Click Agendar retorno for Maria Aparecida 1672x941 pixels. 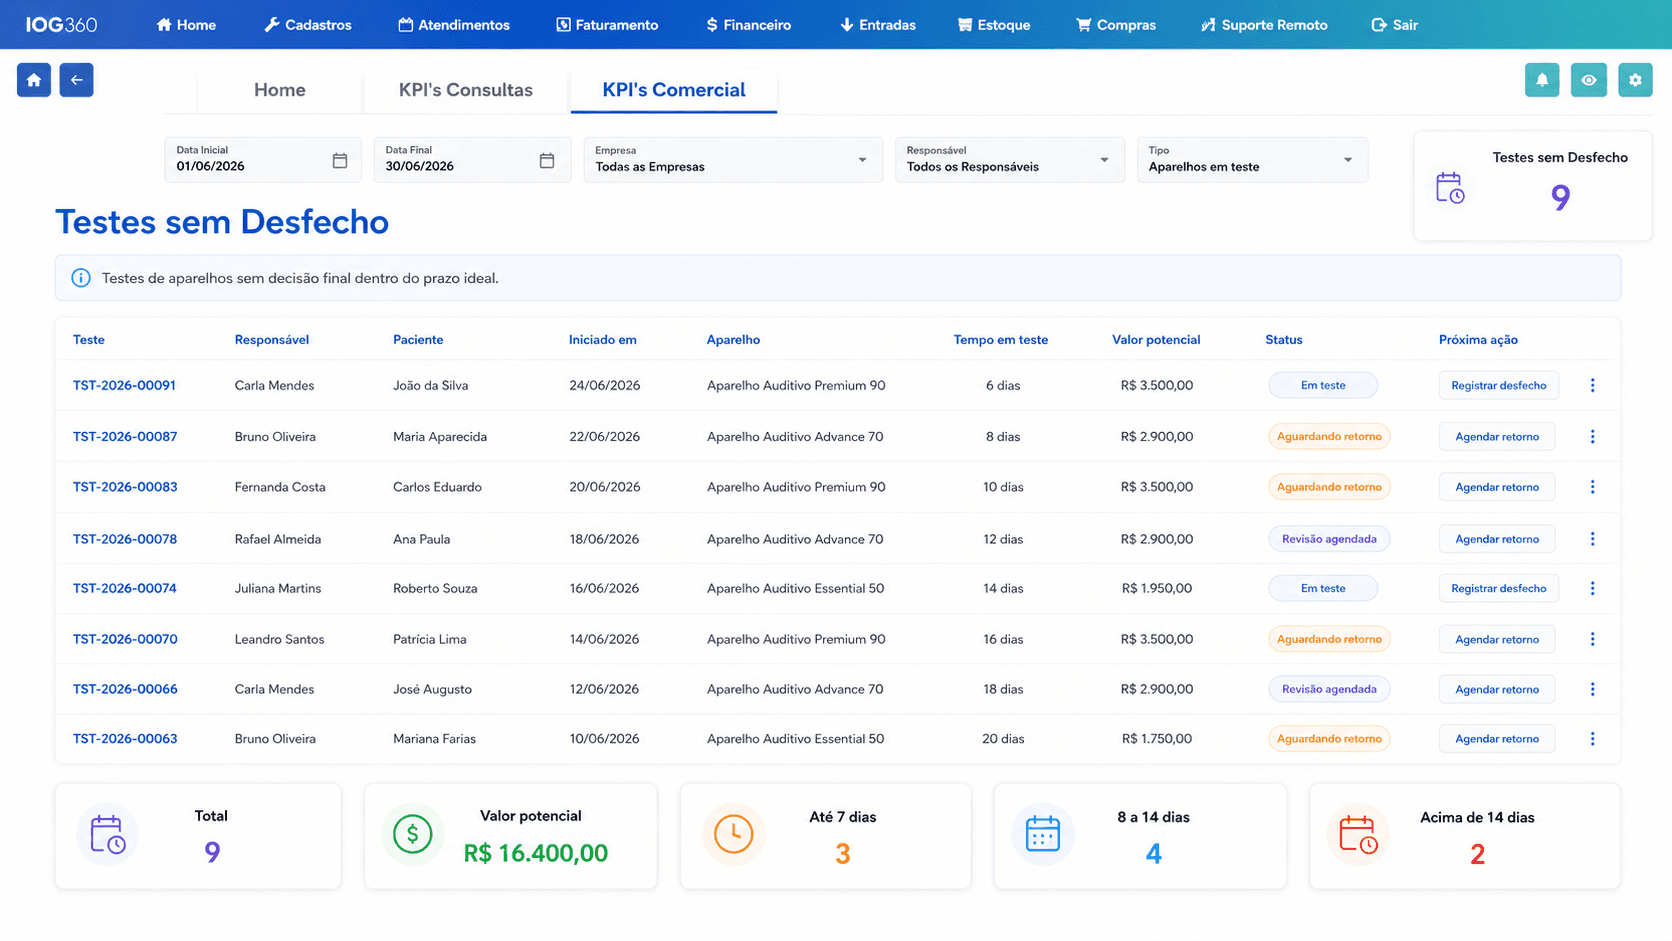coord(1497,437)
